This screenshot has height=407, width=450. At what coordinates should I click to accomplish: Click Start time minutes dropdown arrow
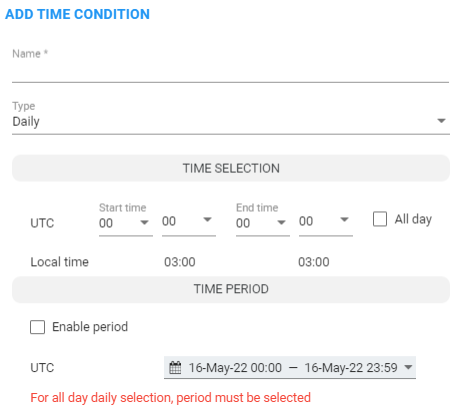(x=207, y=219)
